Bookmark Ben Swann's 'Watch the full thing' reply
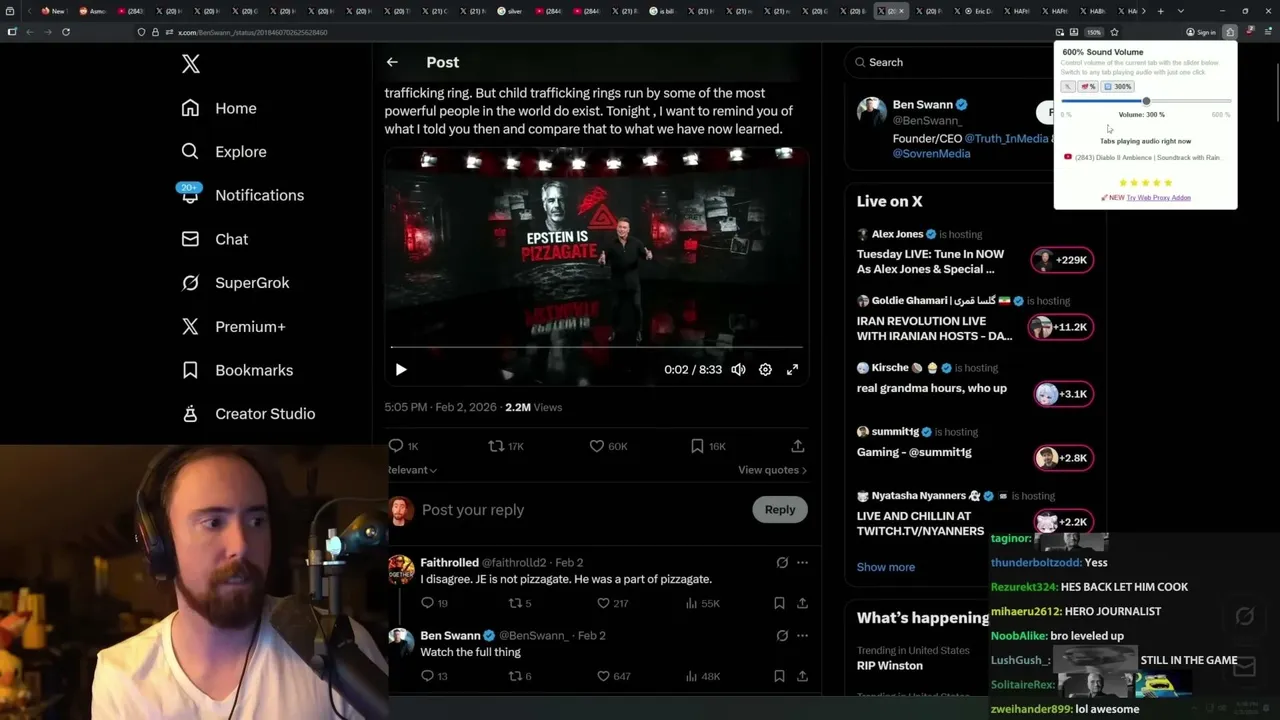Viewport: 1280px width, 720px height. (779, 676)
